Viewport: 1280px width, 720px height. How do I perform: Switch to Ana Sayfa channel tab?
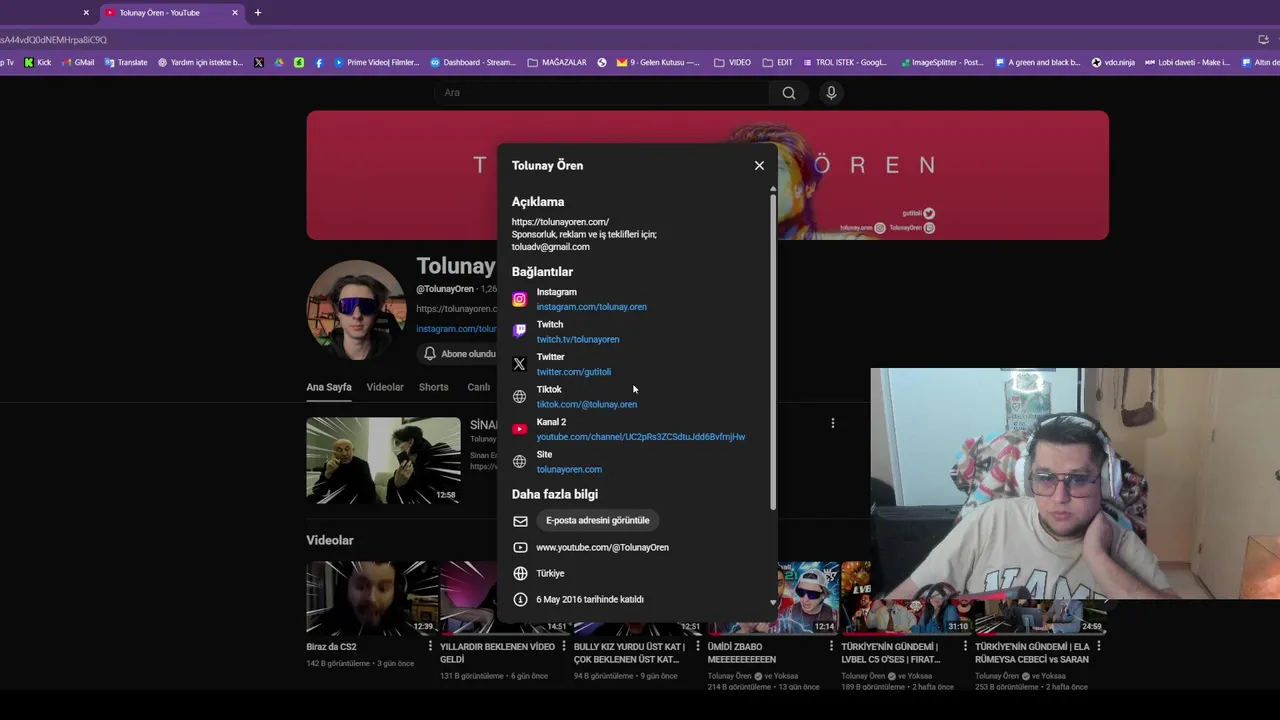[328, 387]
